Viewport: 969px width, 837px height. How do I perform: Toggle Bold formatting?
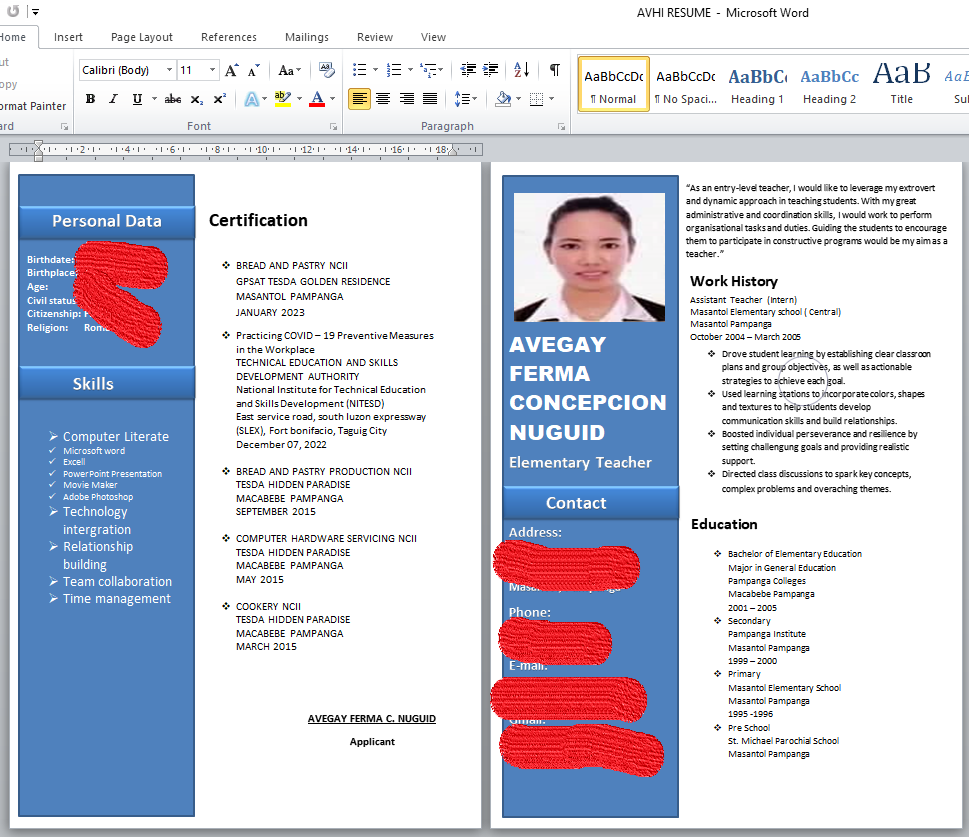pos(90,99)
